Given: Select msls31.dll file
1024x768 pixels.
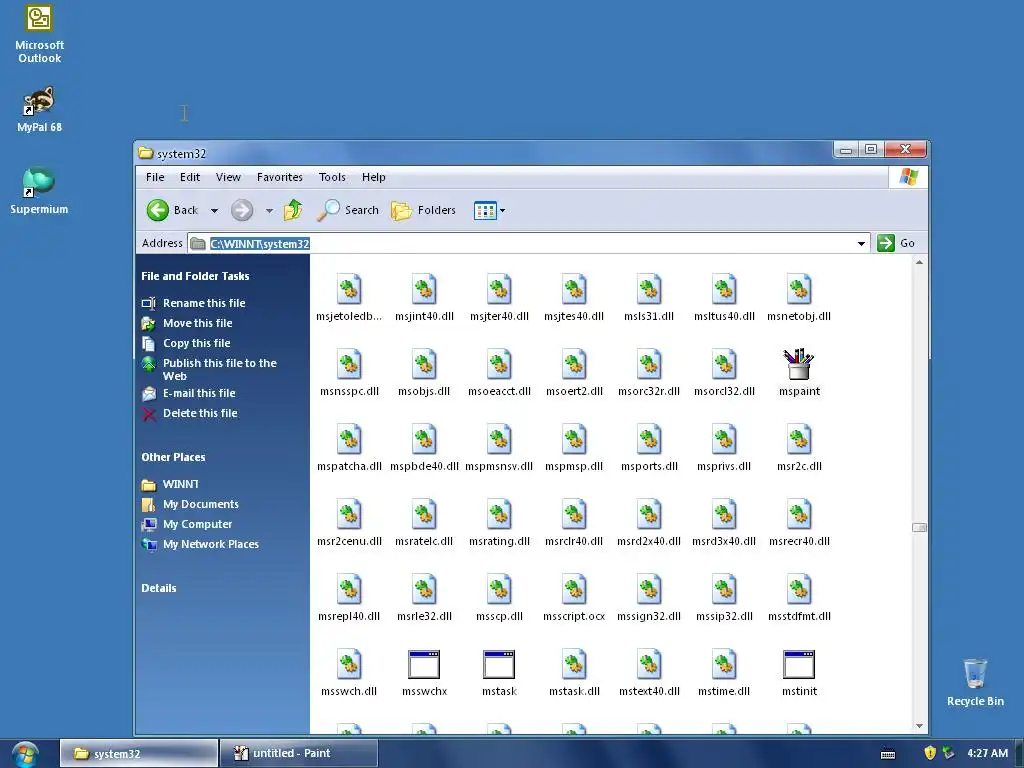Looking at the screenshot, I should pyautogui.click(x=648, y=297).
